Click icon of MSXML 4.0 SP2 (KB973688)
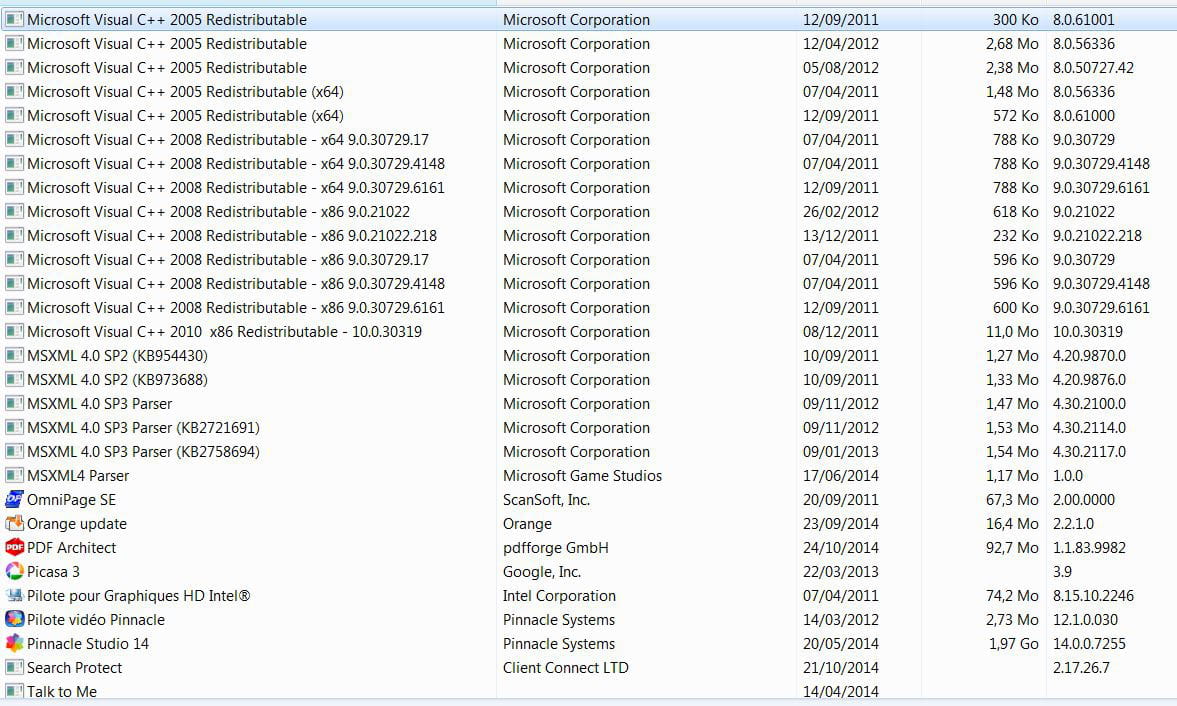Screen dimensions: 1177x706 [14, 379]
